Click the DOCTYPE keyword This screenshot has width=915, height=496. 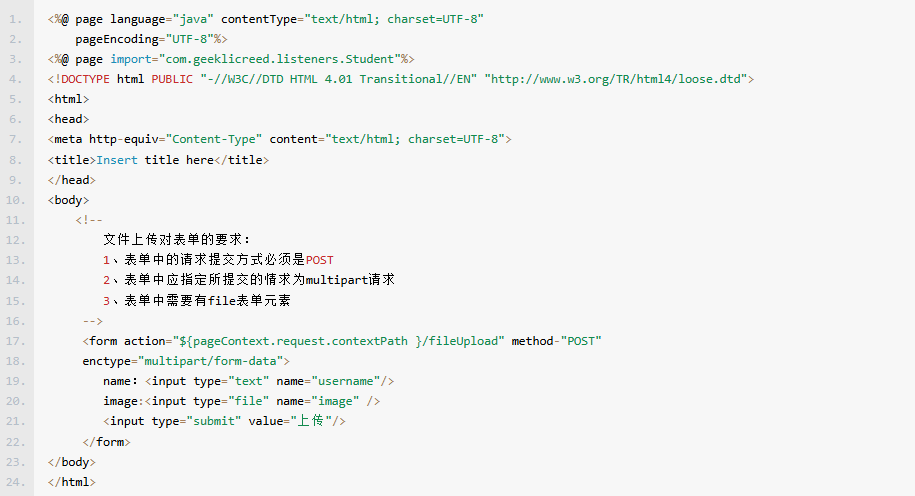(85, 79)
